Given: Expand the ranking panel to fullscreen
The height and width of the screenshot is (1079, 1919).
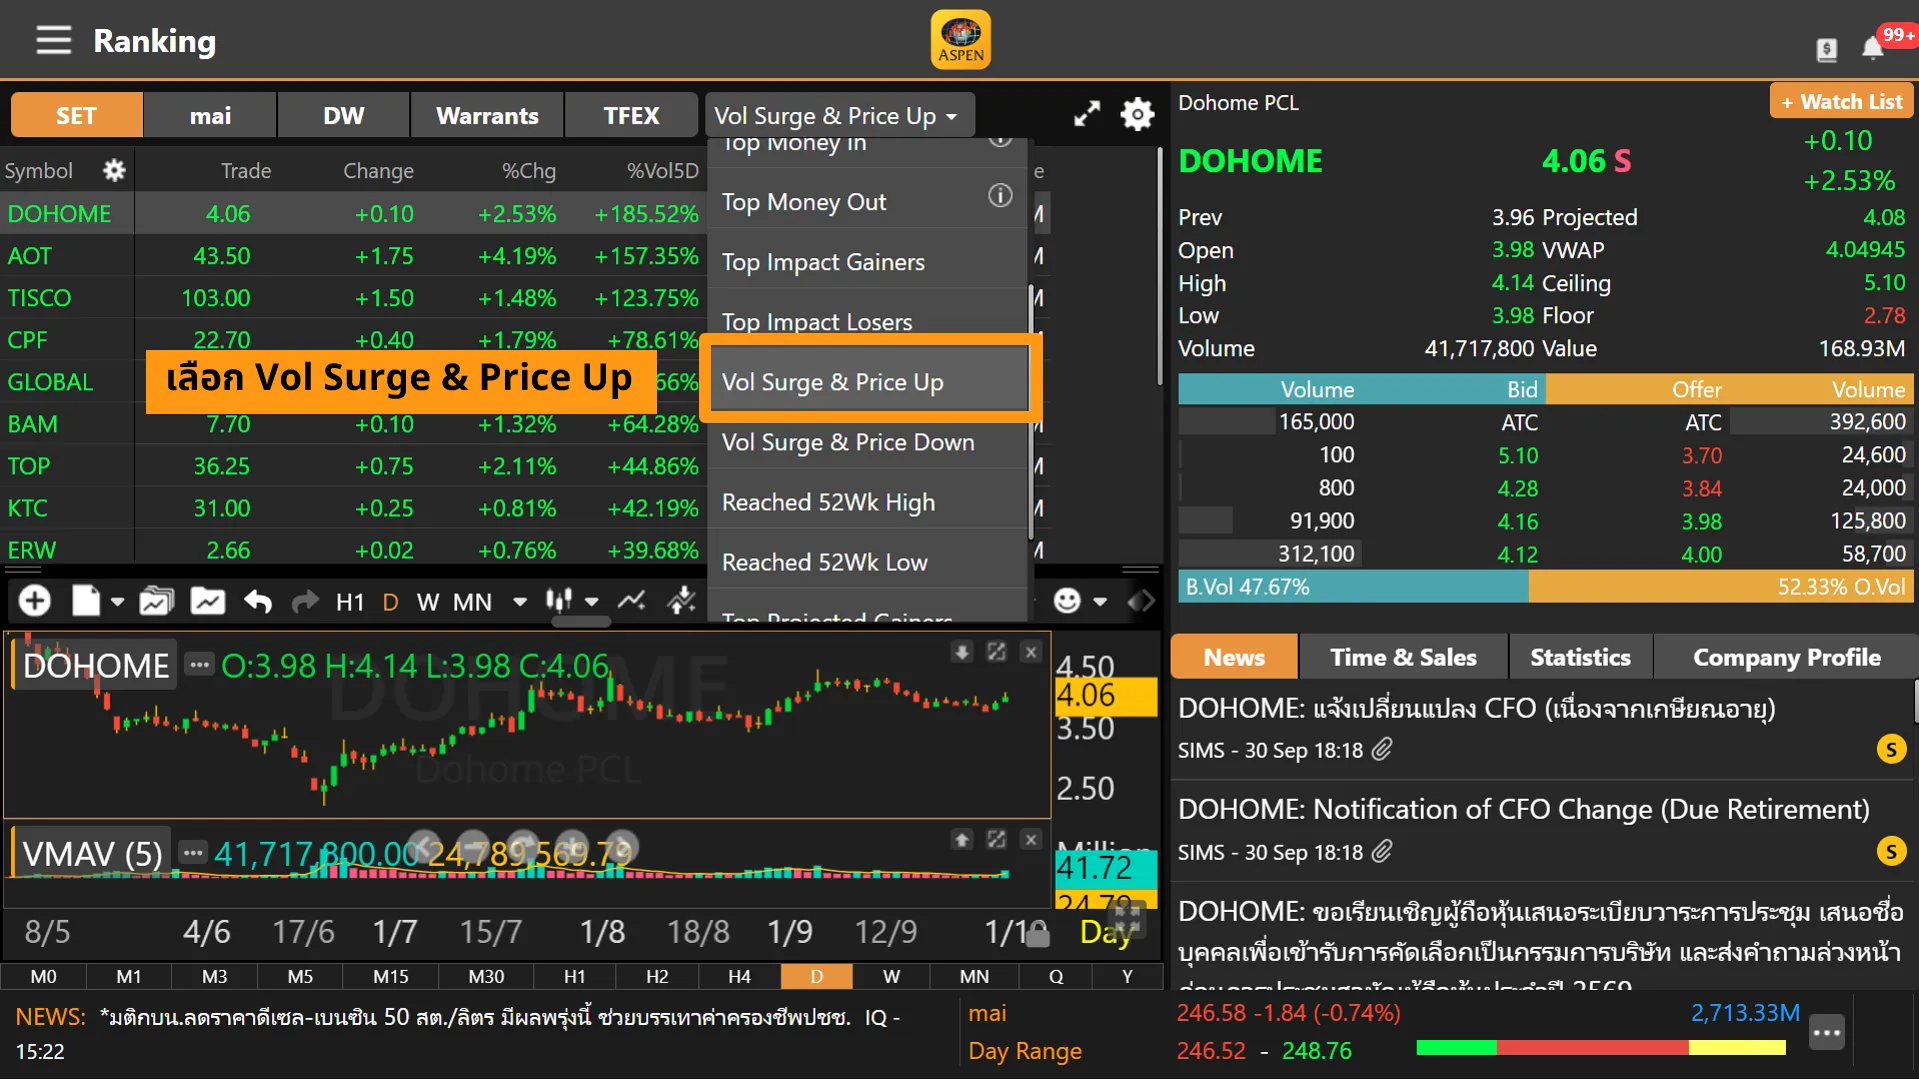Looking at the screenshot, I should point(1087,115).
